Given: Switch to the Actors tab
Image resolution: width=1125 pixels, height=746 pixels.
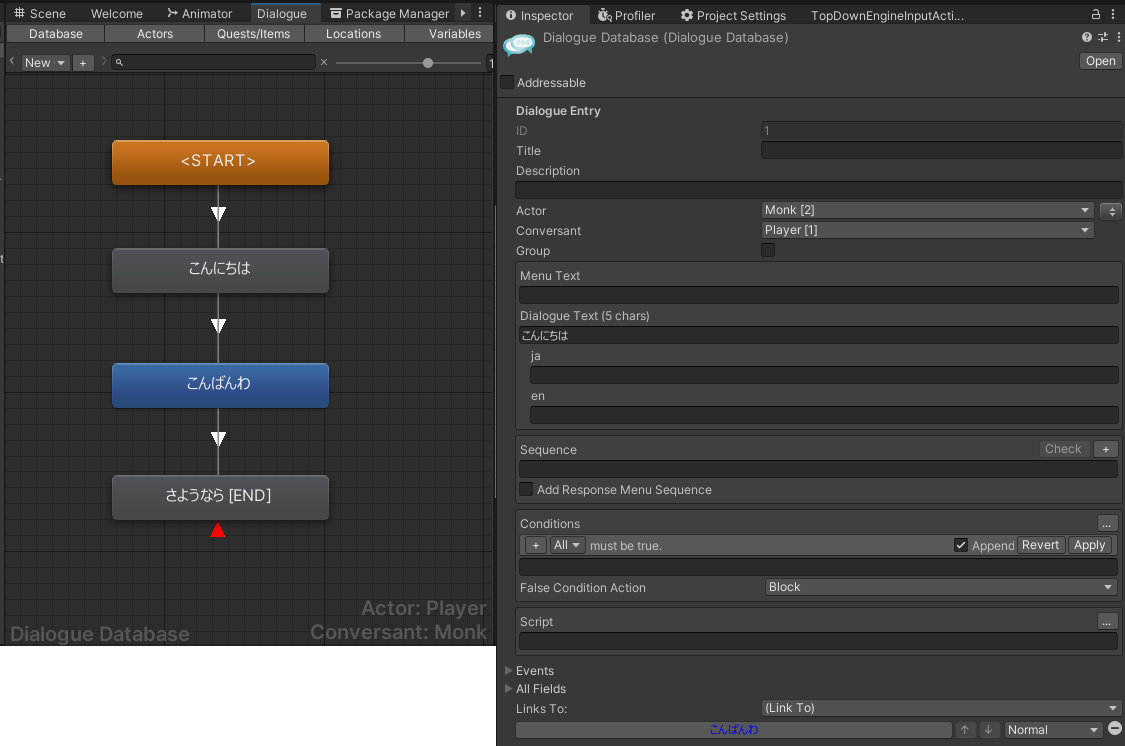Looking at the screenshot, I should tap(154, 33).
